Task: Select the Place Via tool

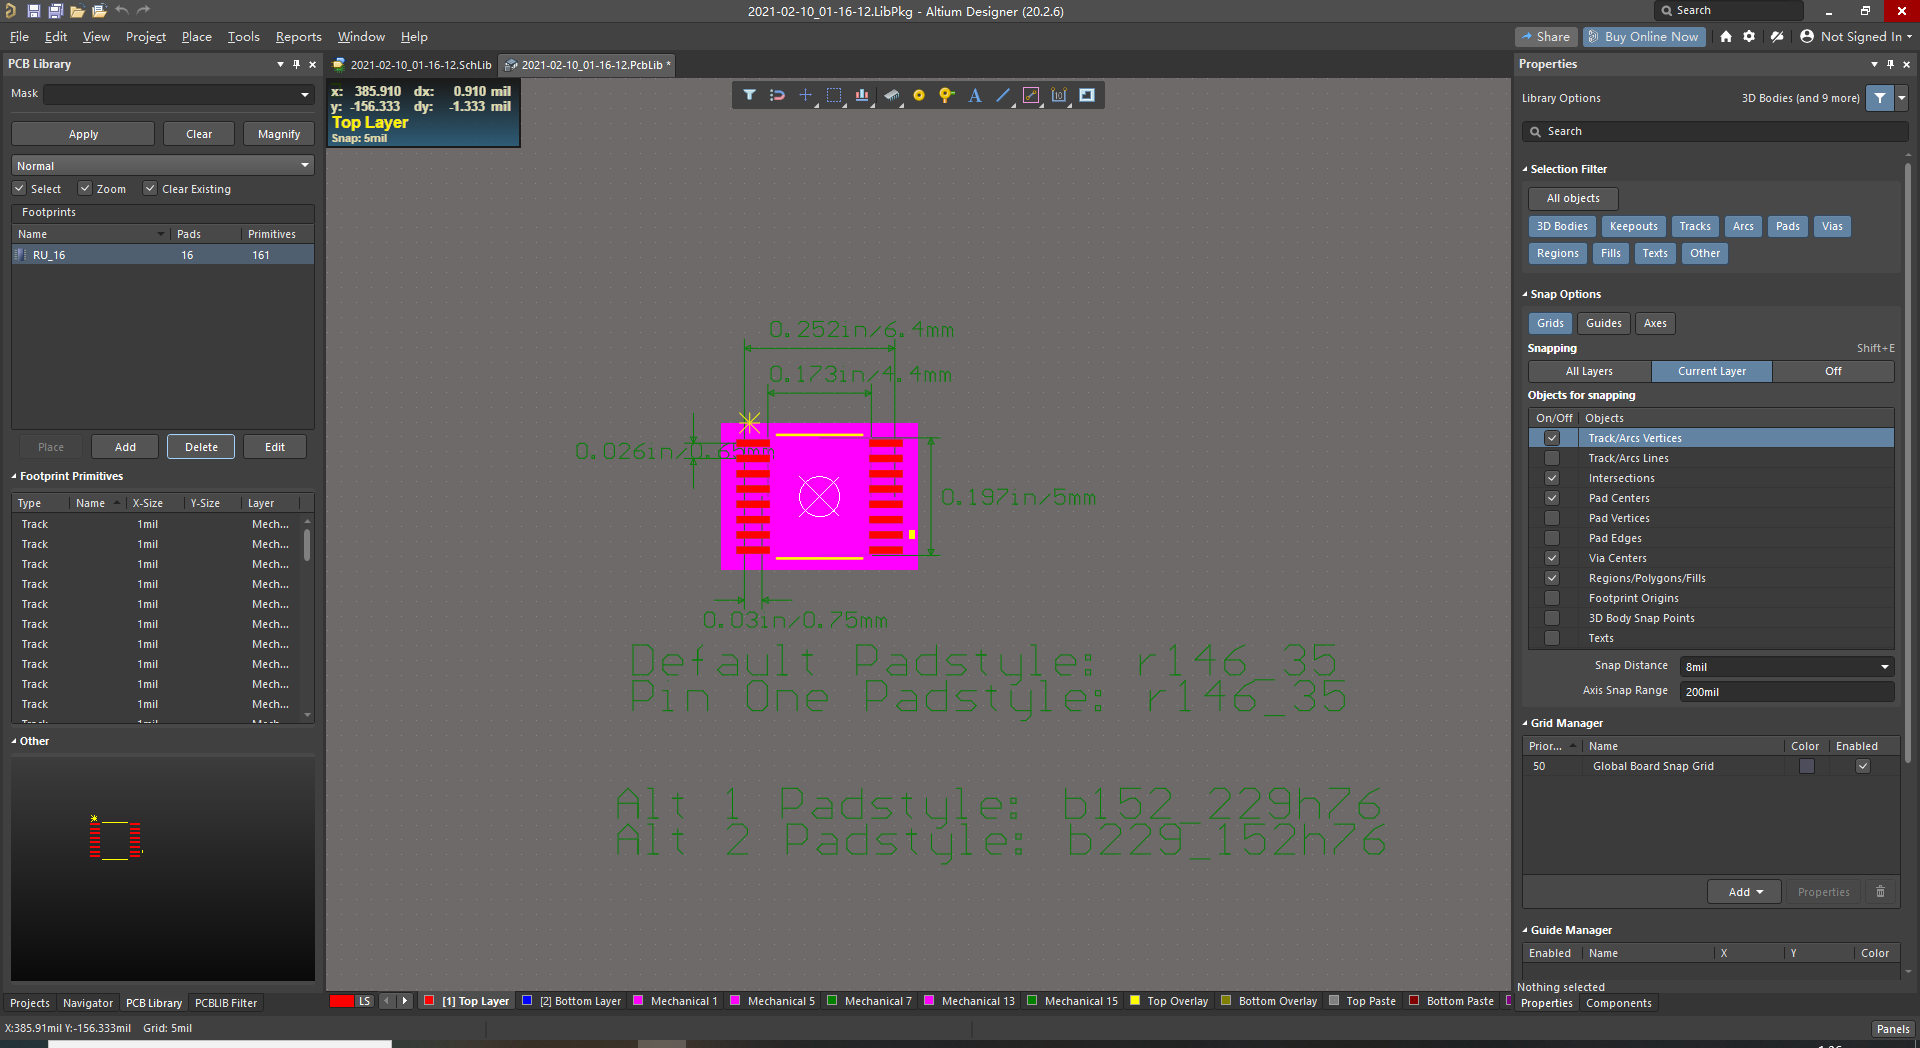Action: click(946, 95)
